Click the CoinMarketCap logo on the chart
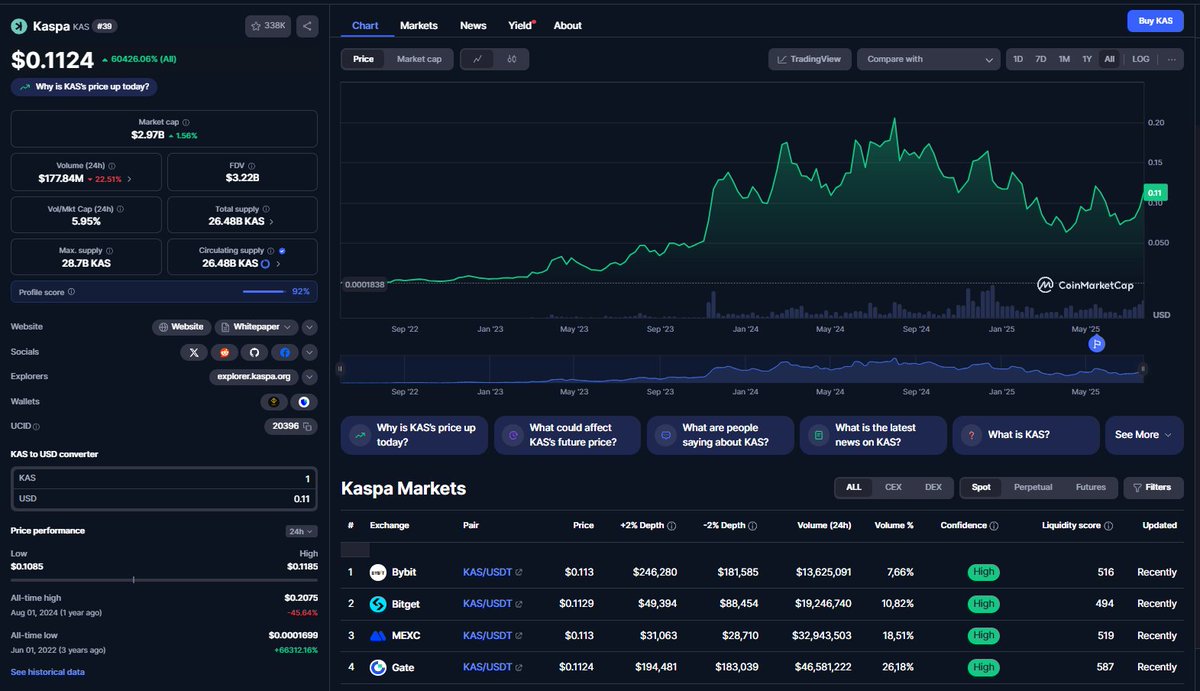The image size is (1200, 691). (1085, 285)
